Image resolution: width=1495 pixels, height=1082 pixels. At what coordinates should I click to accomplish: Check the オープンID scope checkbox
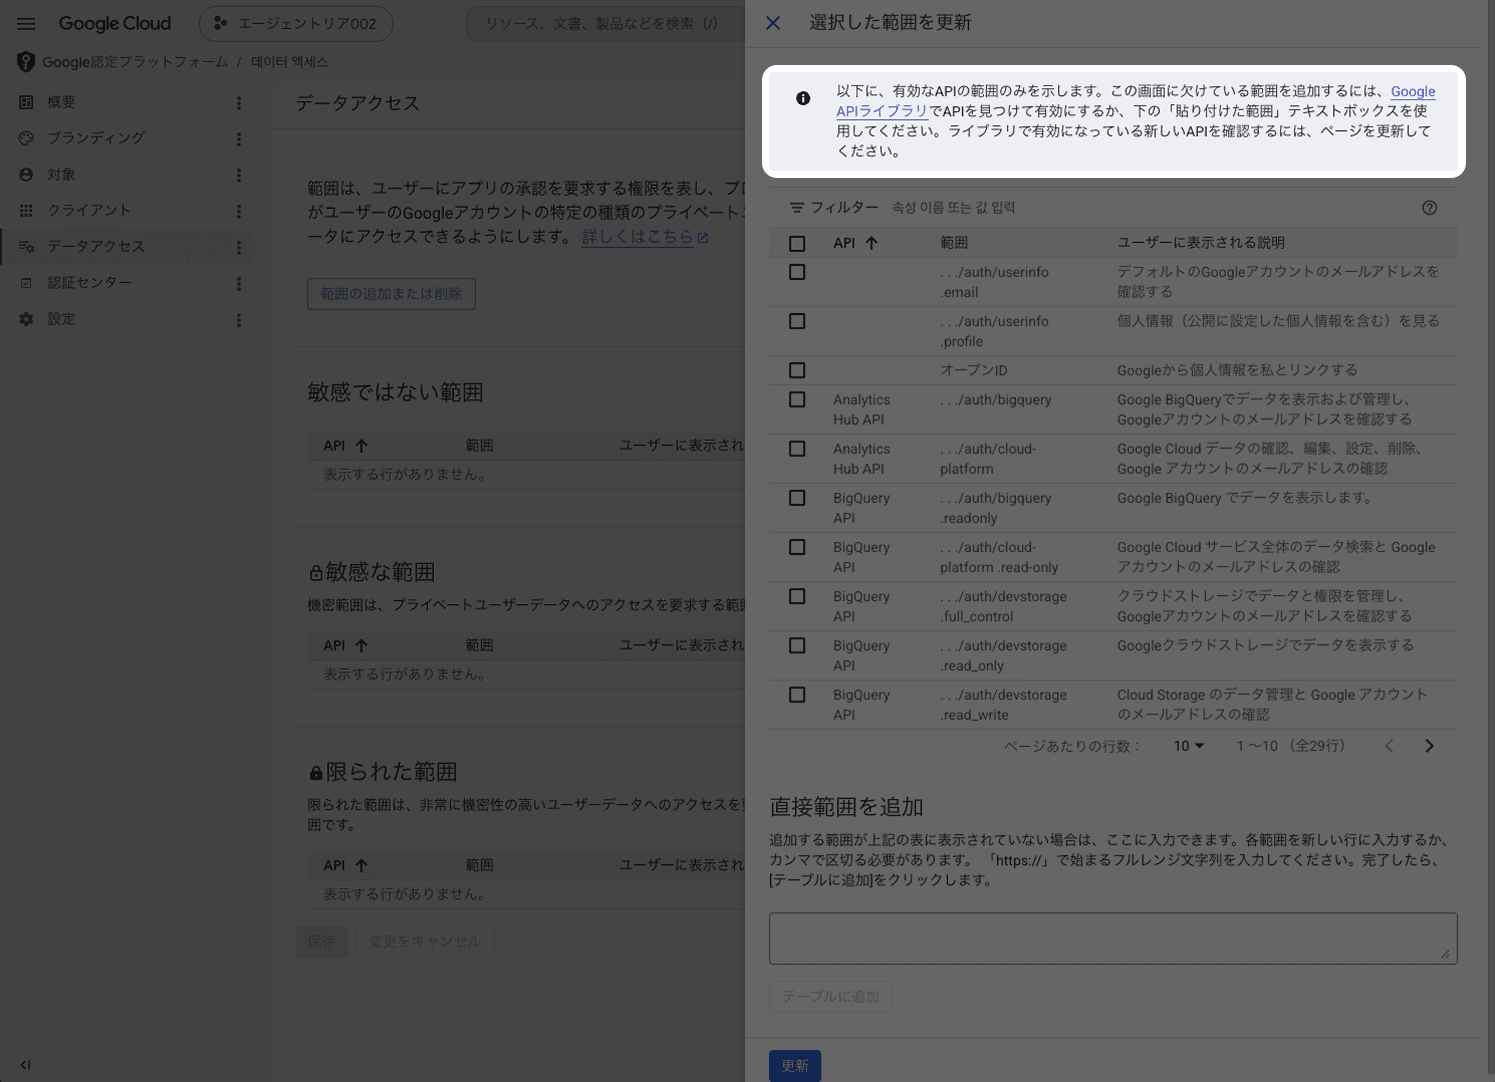pyautogui.click(x=797, y=370)
